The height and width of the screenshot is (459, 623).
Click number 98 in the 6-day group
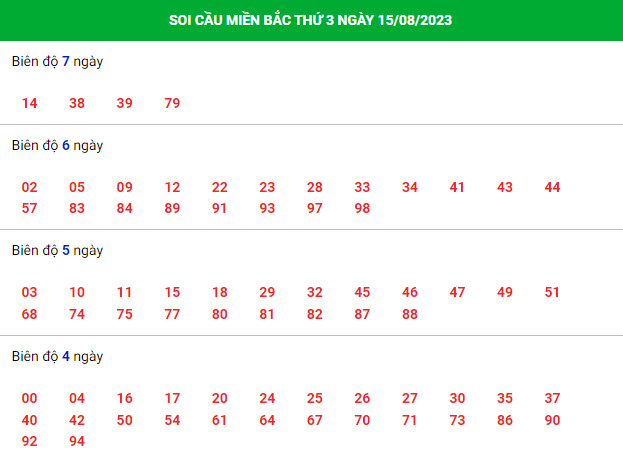[362, 208]
